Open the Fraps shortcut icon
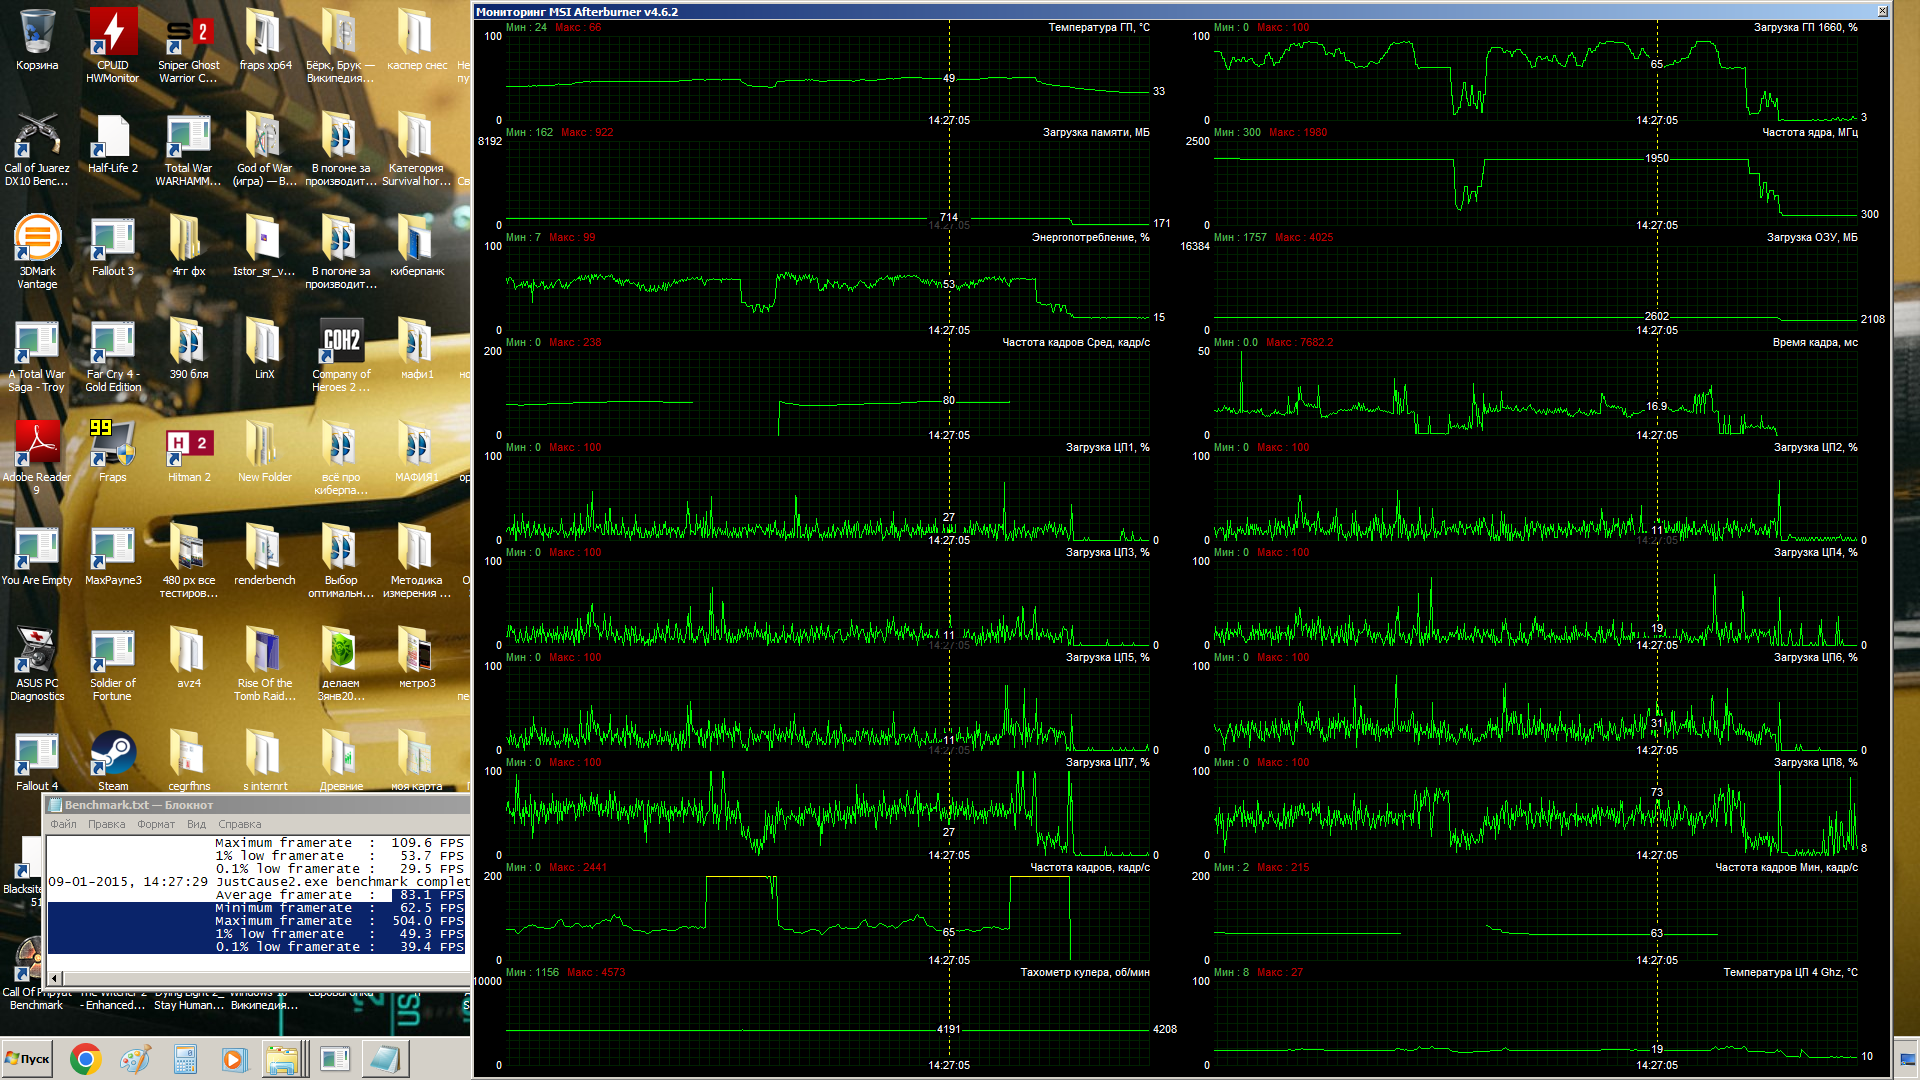 tap(112, 444)
